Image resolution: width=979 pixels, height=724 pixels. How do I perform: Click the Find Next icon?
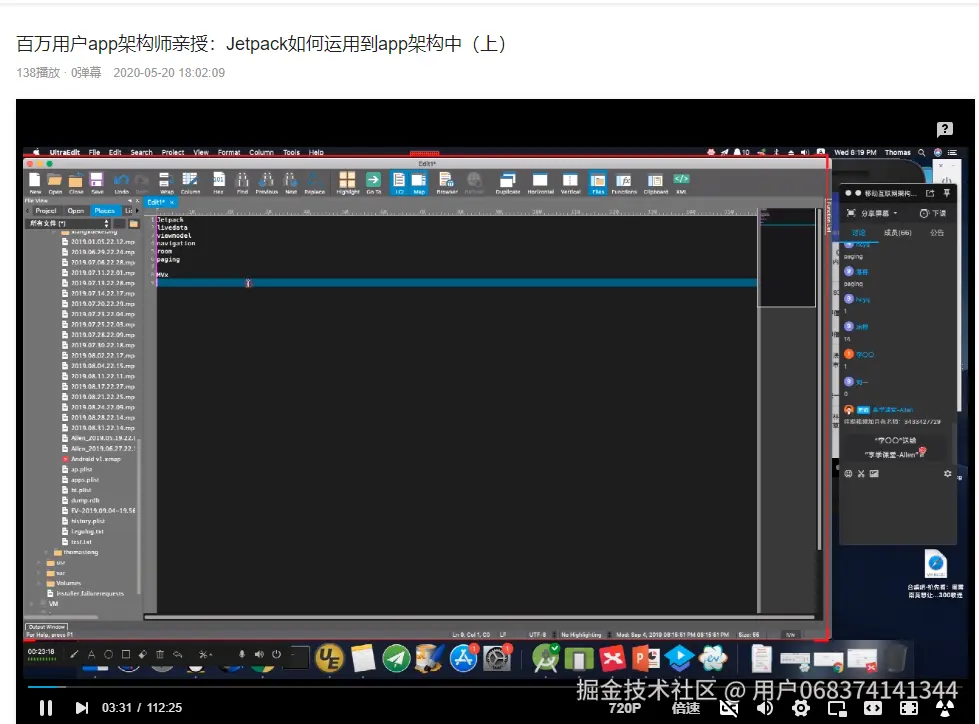(291, 182)
